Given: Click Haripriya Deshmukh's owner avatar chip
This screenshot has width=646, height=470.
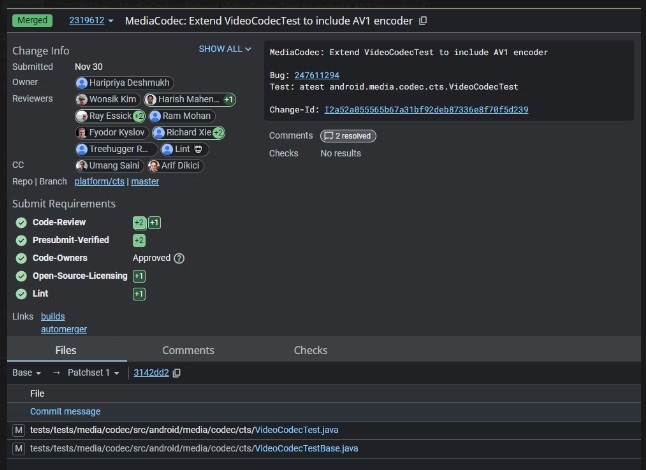Looking at the screenshot, I should 124,83.
